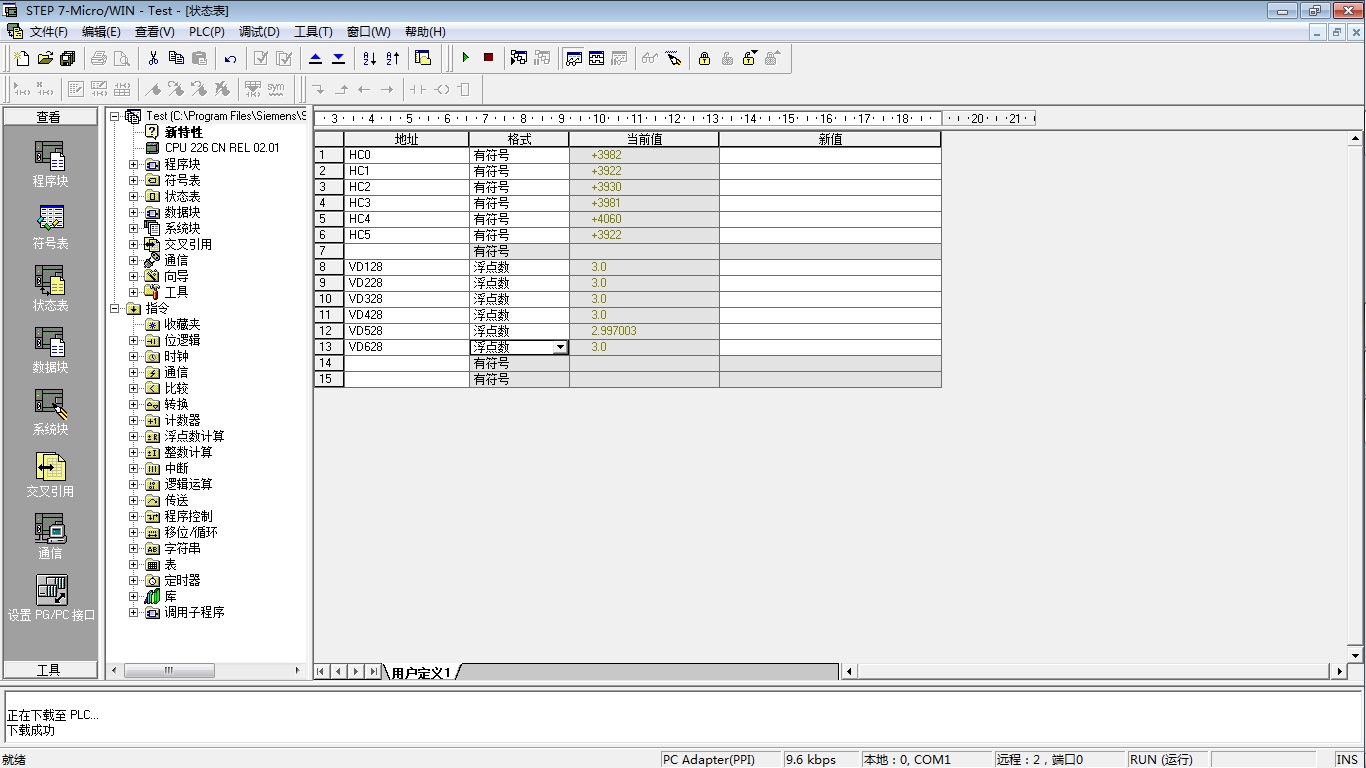Click the 新值 cell for HC0
1366x768 pixels.
[830, 155]
